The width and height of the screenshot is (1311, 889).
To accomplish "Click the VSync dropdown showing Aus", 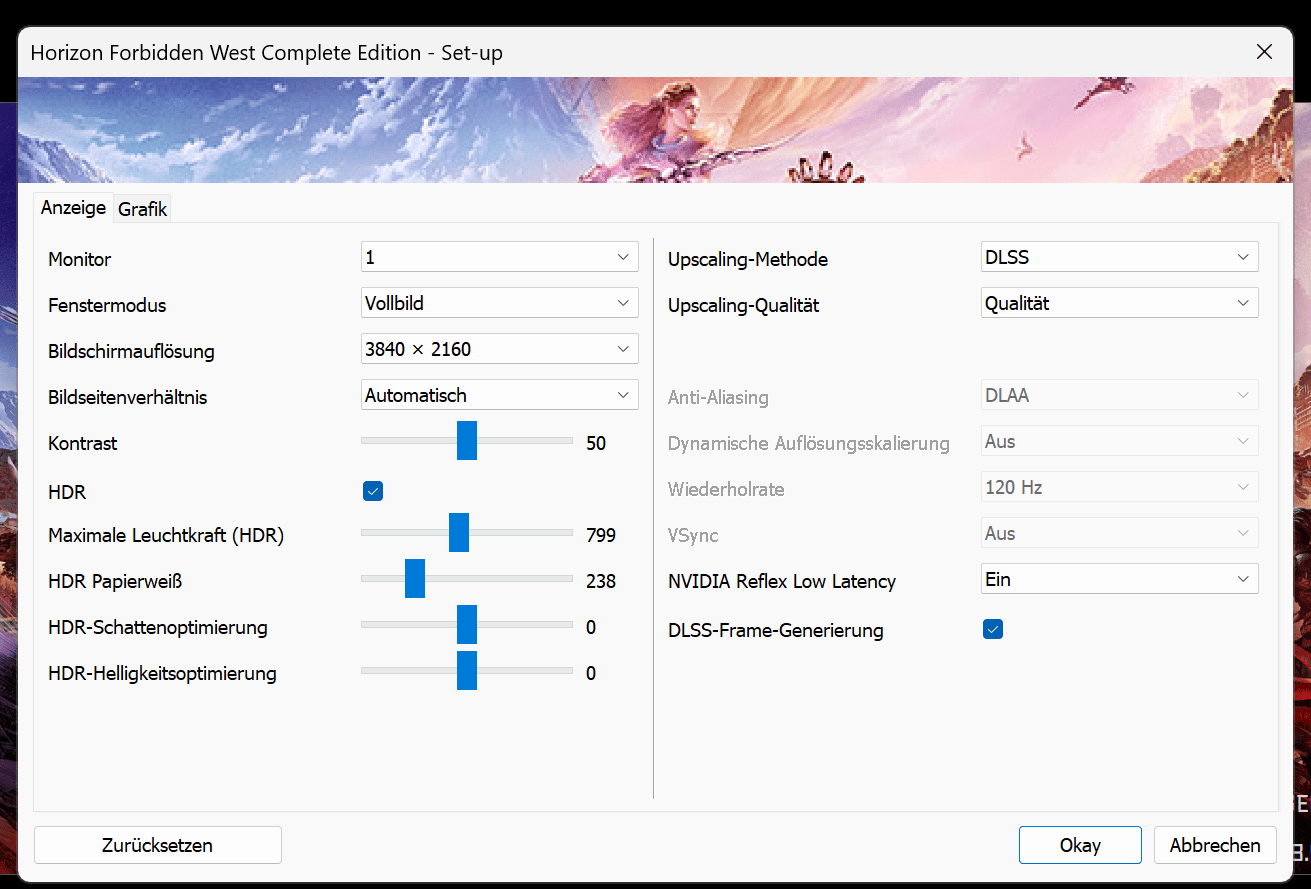I will tap(1119, 533).
